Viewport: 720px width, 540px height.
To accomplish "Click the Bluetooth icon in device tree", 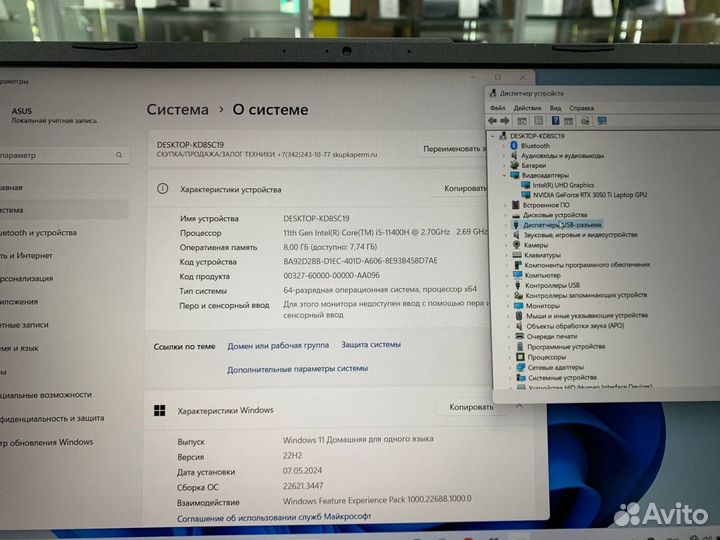I will [x=514, y=146].
